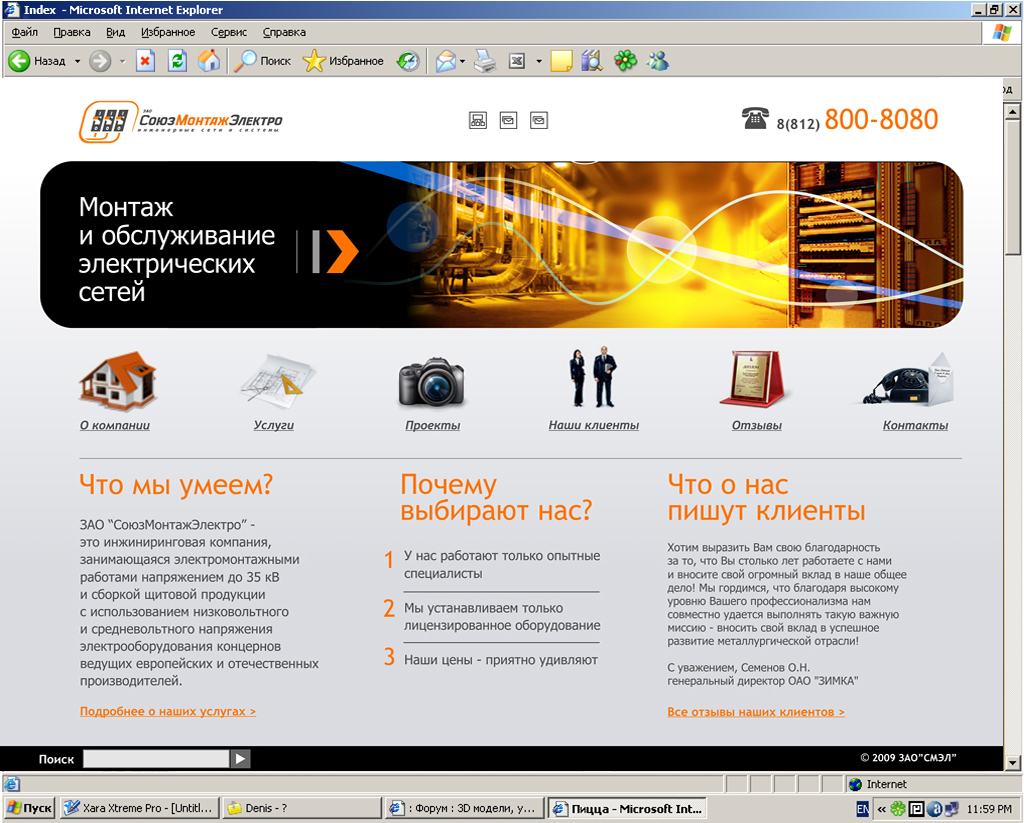
Task: Click the page's vertical scrollbar thumb
Action: [x=1012, y=180]
